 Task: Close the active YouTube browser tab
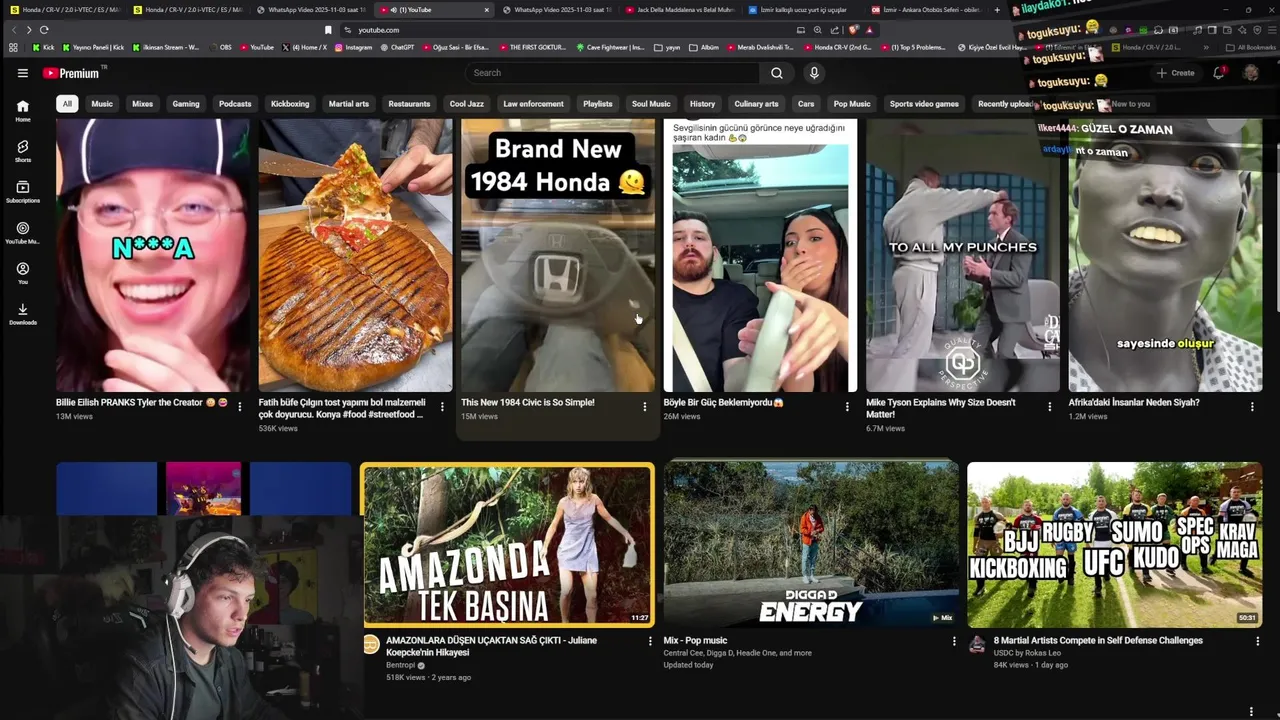487,10
